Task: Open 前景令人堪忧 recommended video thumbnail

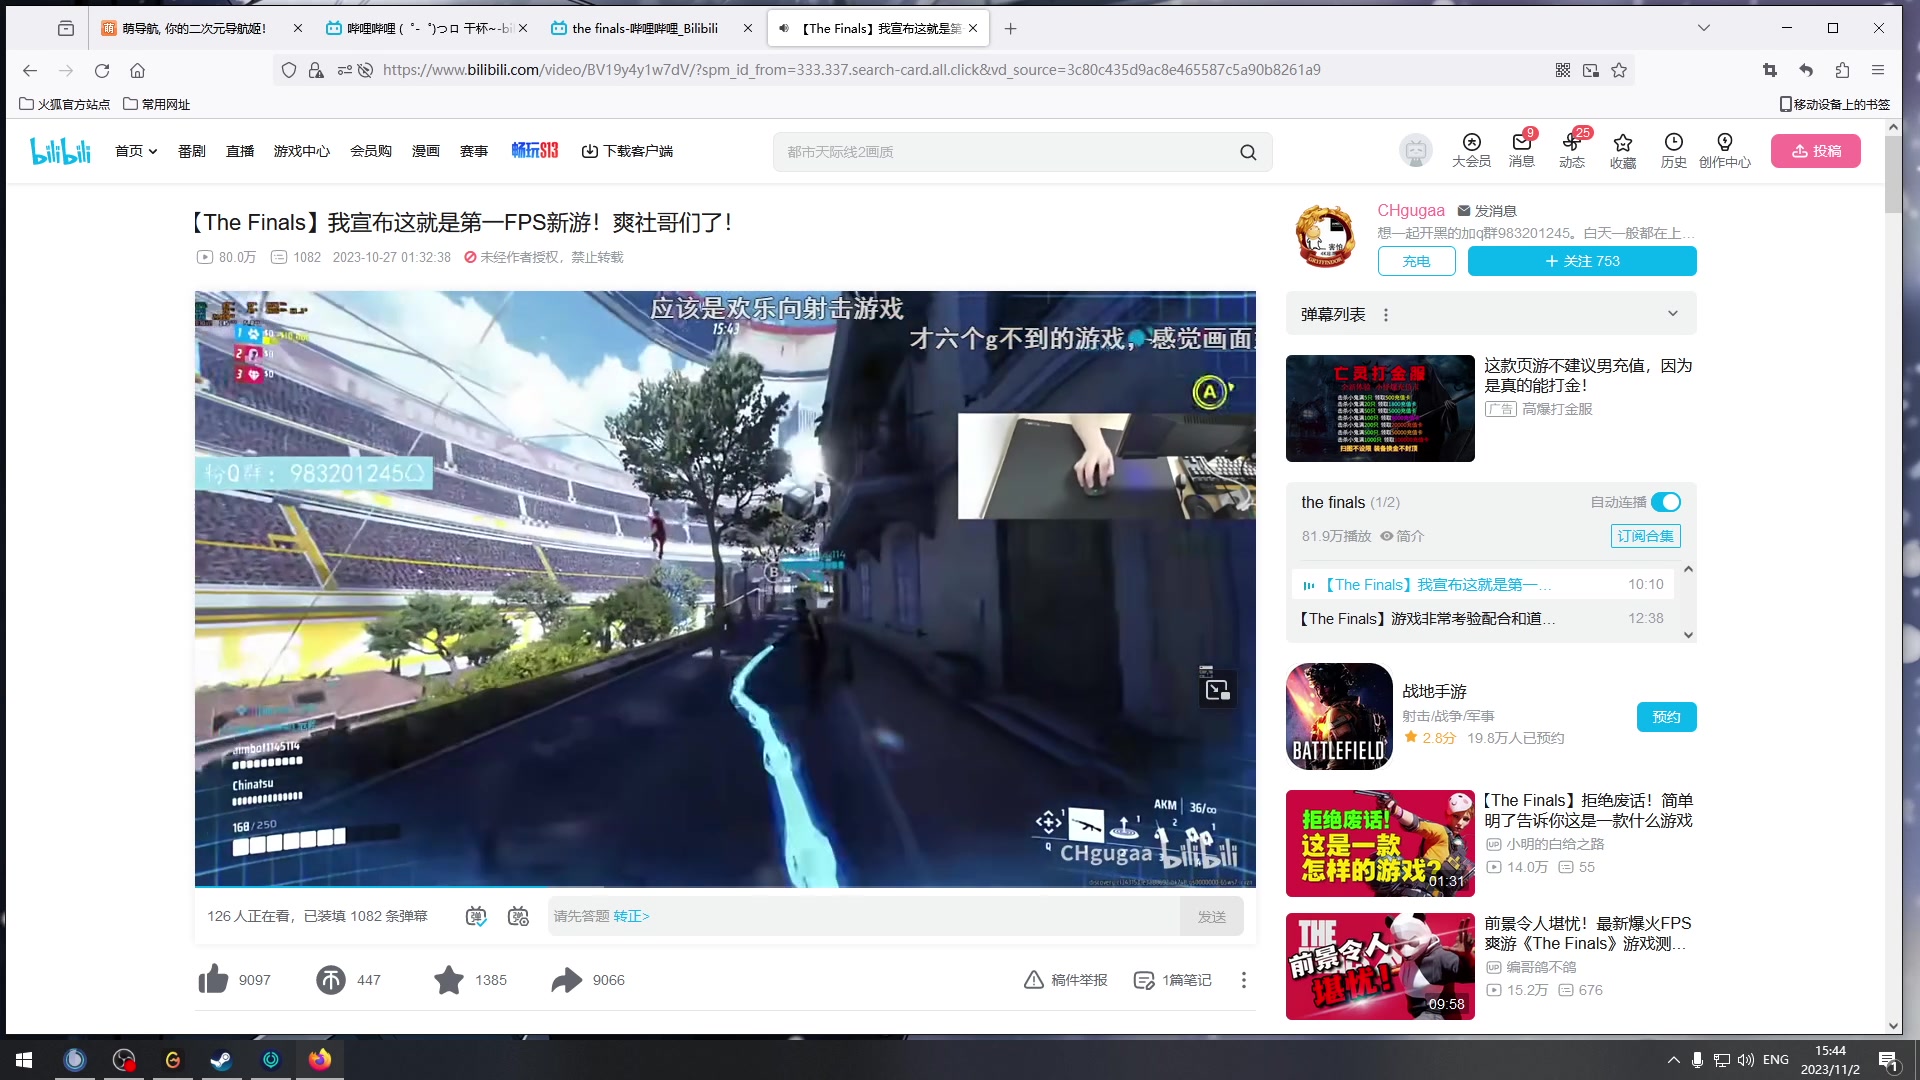Action: coord(1380,966)
